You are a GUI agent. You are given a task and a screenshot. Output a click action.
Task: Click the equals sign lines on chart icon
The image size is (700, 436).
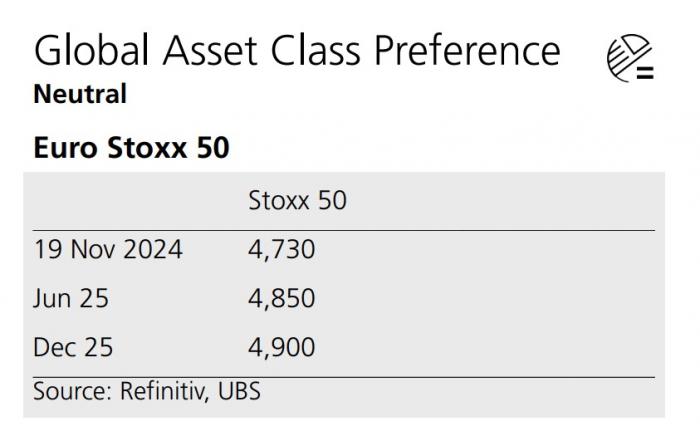coord(645,72)
